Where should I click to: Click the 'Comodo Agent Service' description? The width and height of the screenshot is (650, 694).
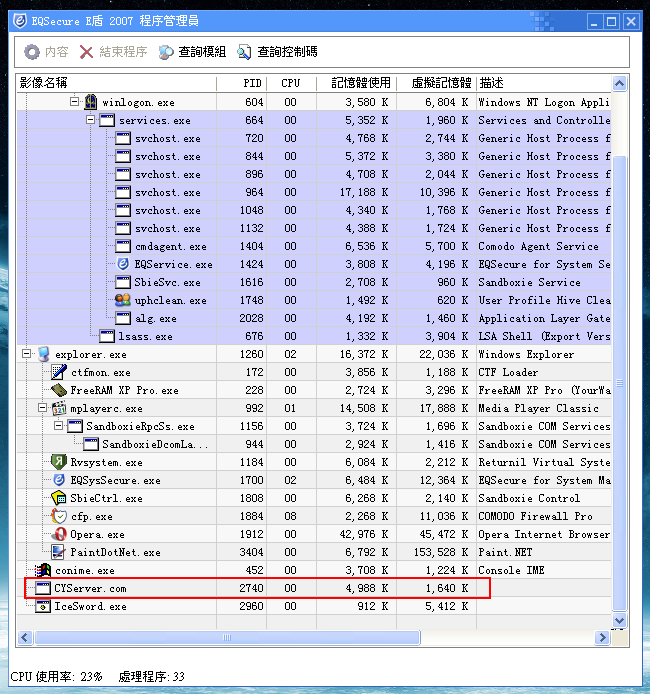538,246
